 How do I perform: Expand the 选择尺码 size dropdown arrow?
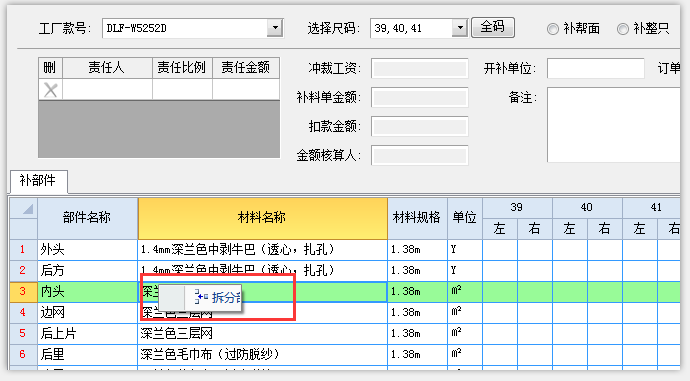click(459, 28)
